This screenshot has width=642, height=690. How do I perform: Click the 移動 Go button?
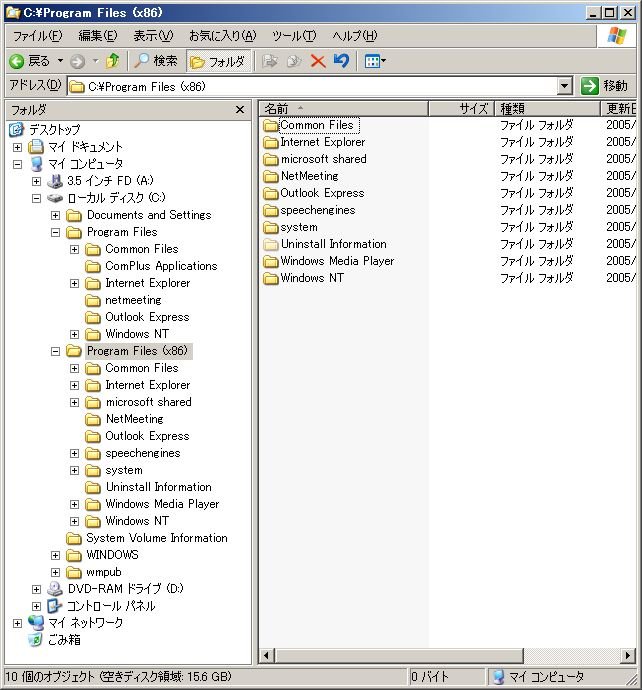click(x=605, y=86)
